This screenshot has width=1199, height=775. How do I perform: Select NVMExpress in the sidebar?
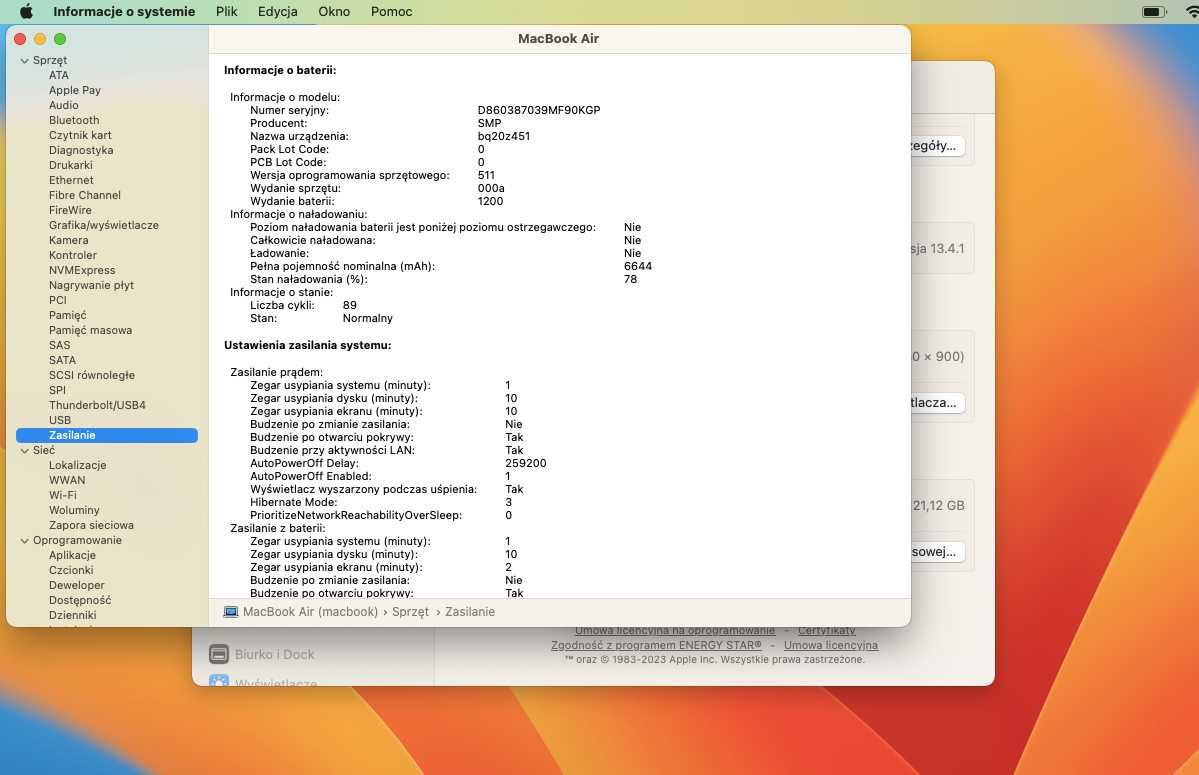point(82,271)
